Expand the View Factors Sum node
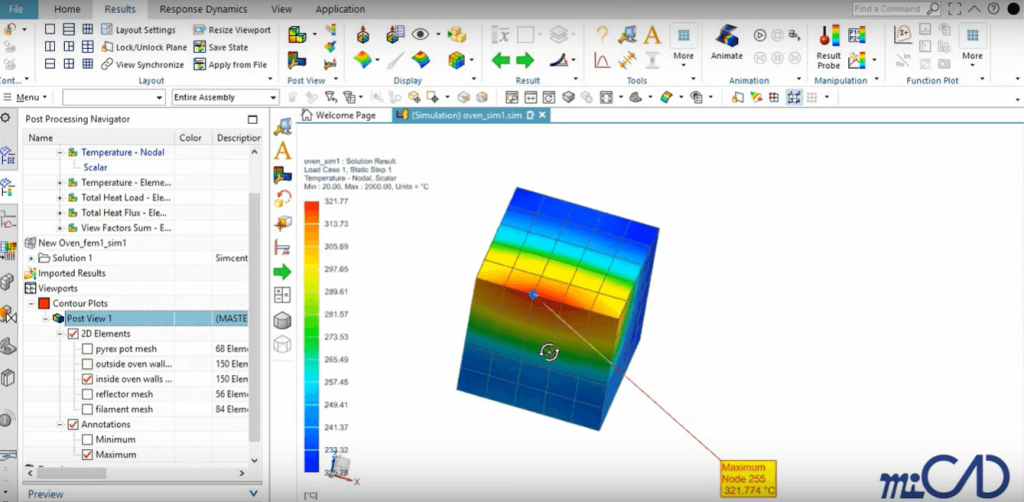The image size is (1024, 502). pos(60,228)
